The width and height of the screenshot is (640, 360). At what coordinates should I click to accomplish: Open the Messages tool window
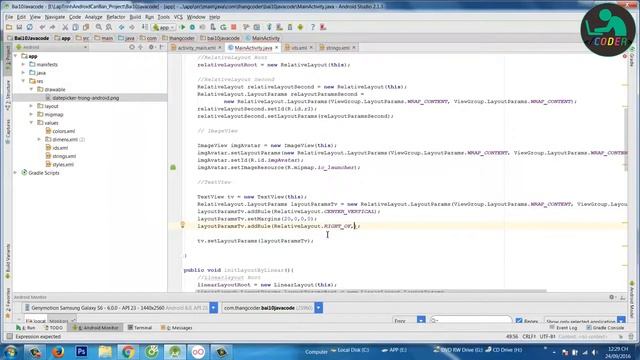click(x=176, y=328)
